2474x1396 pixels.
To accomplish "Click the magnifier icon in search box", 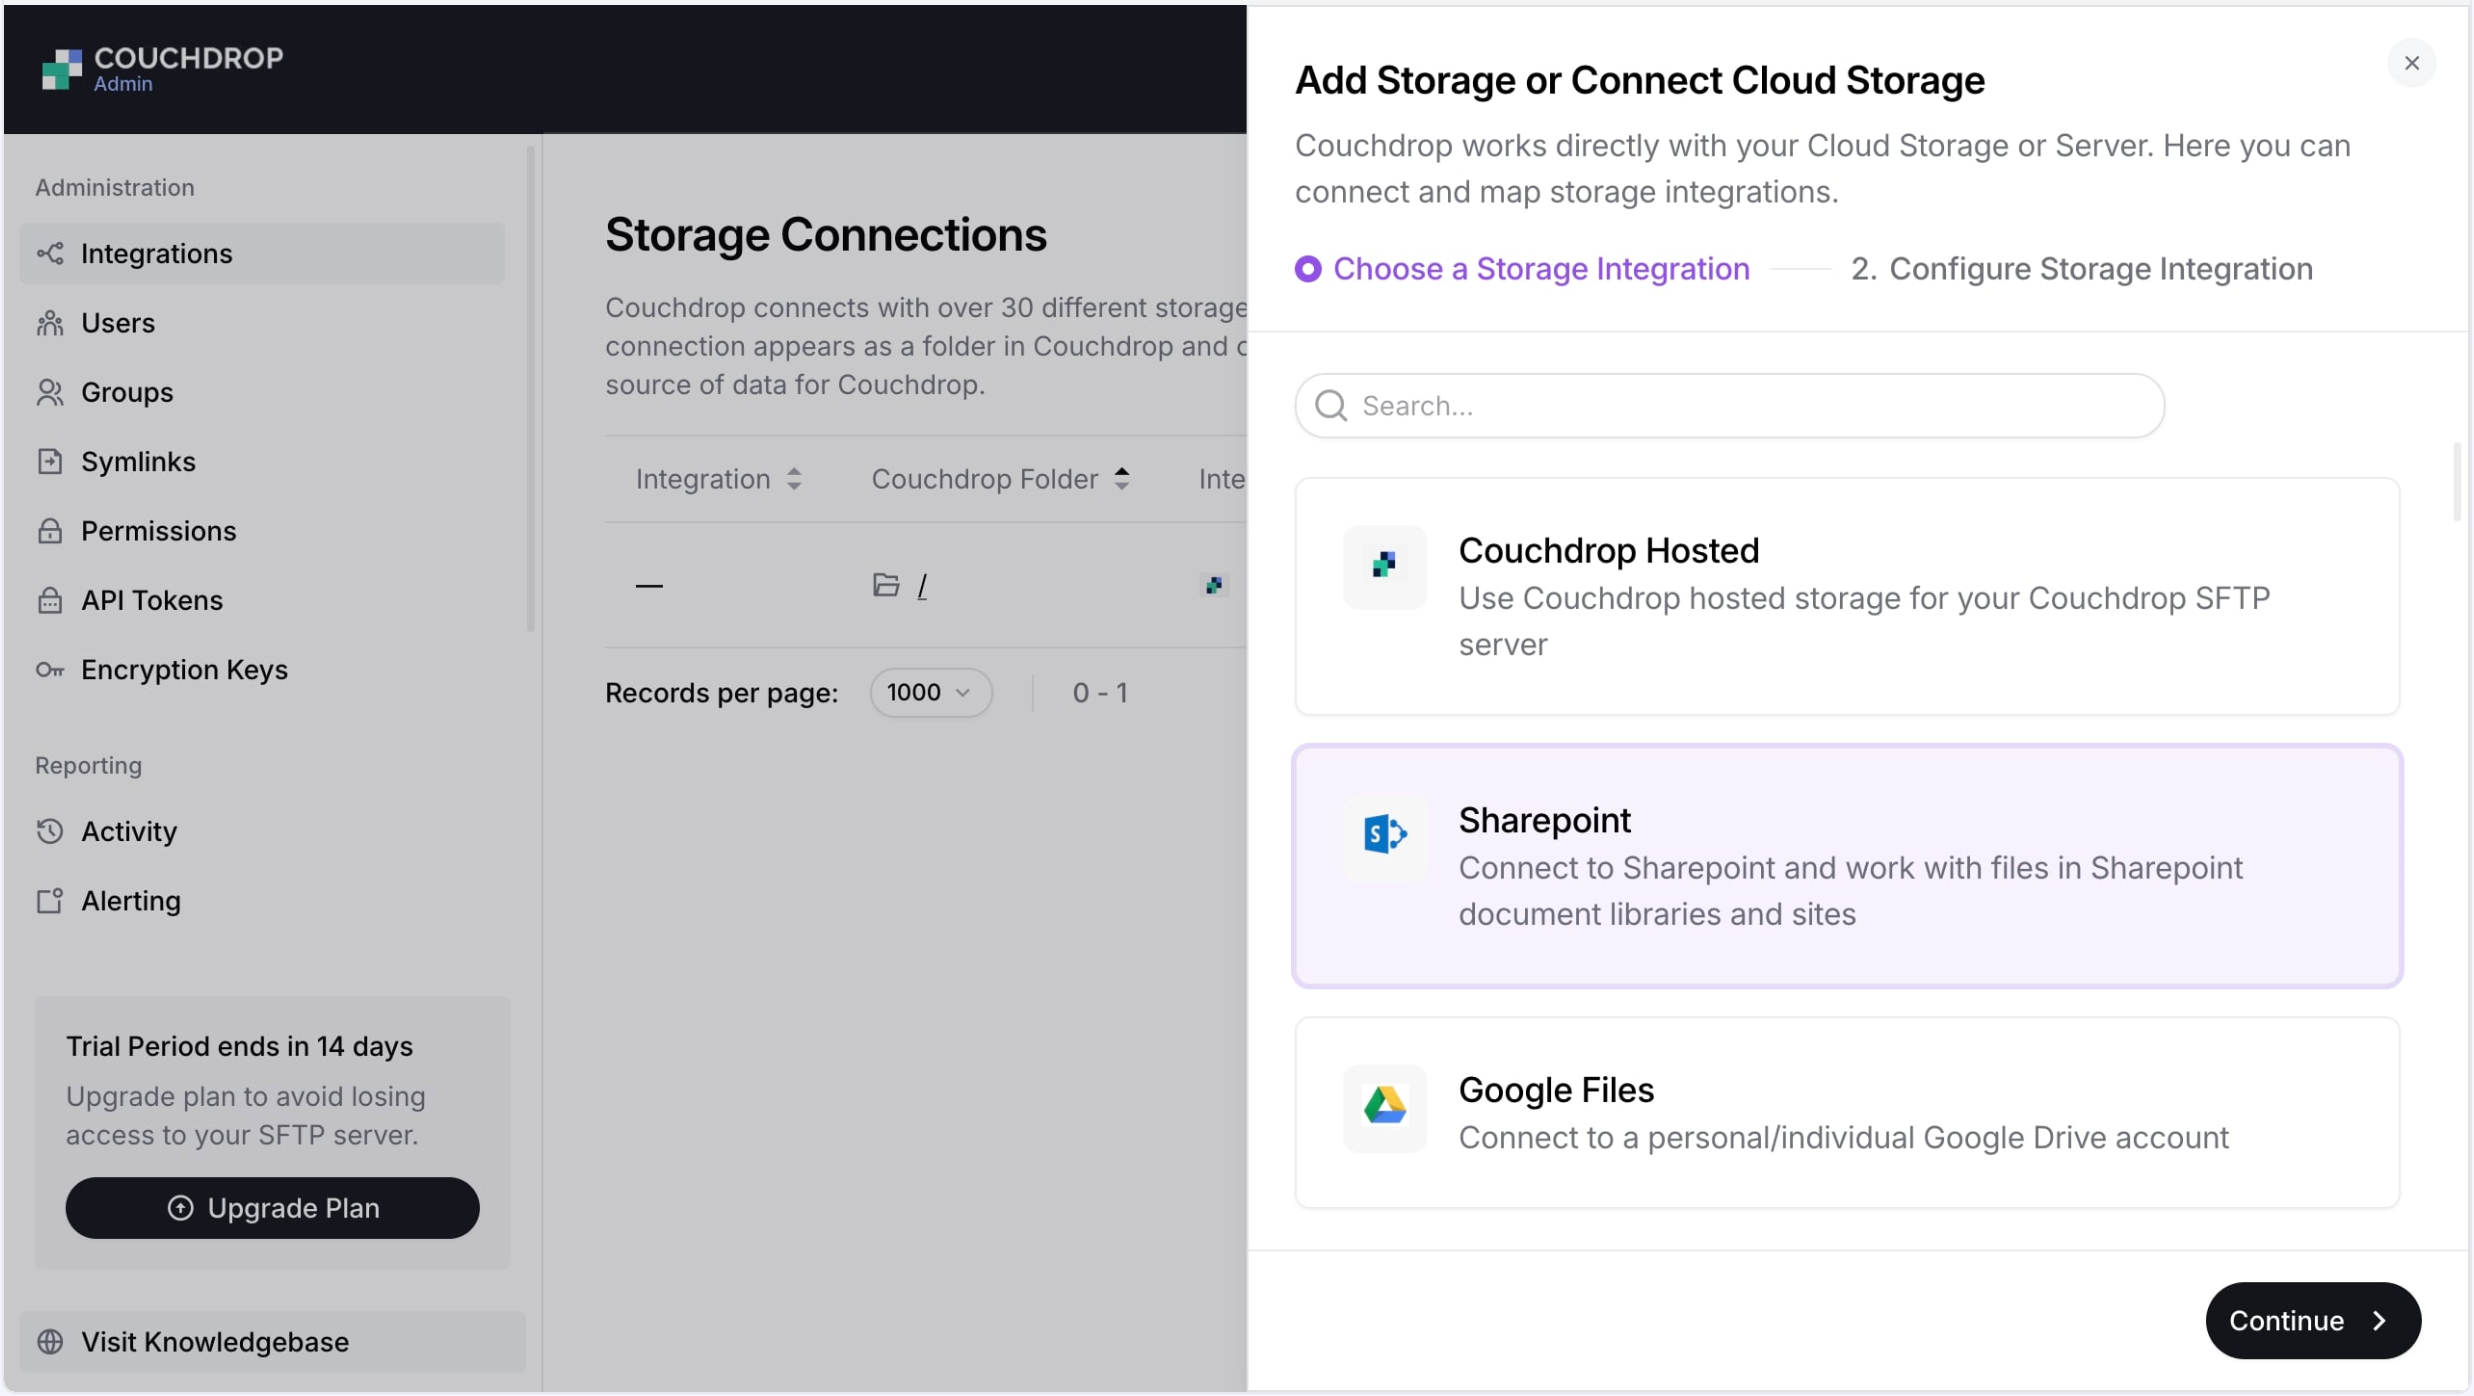I will tap(1331, 405).
